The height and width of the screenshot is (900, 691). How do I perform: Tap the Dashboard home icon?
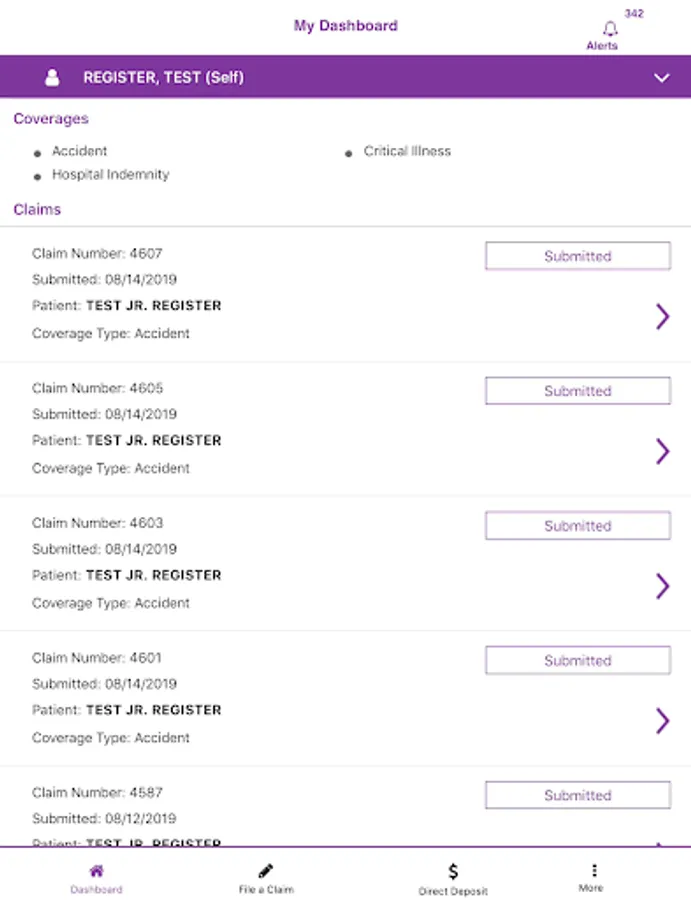96,871
